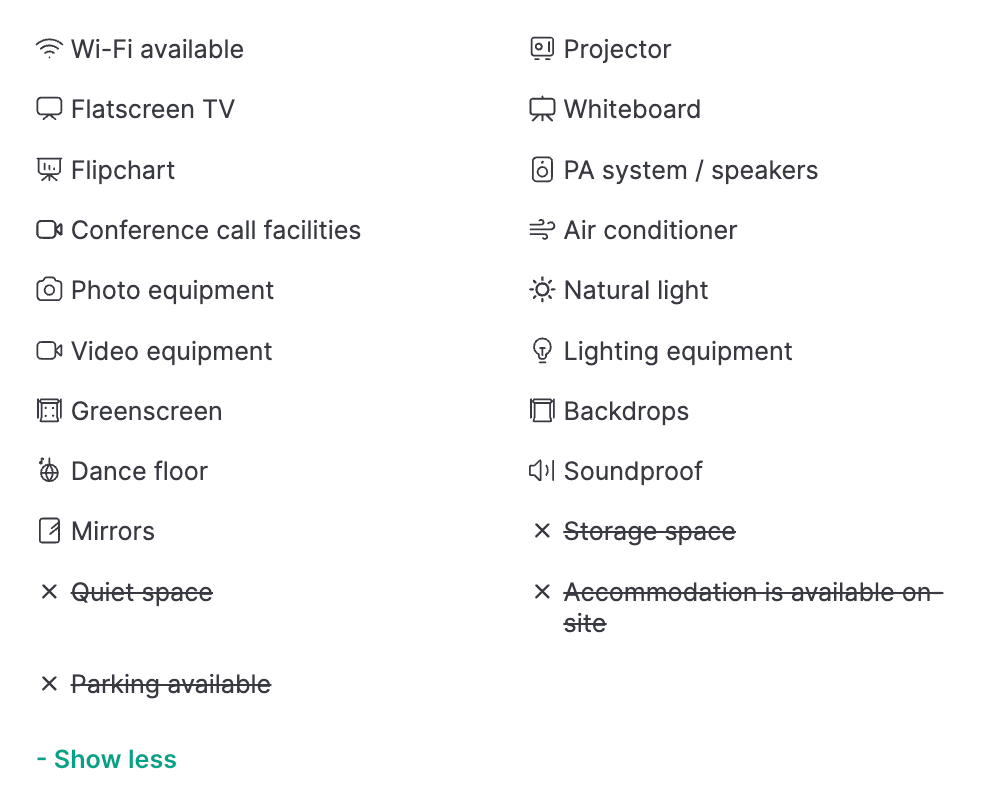The height and width of the screenshot is (798, 996).
Task: Click the Projector icon
Action: click(x=542, y=49)
